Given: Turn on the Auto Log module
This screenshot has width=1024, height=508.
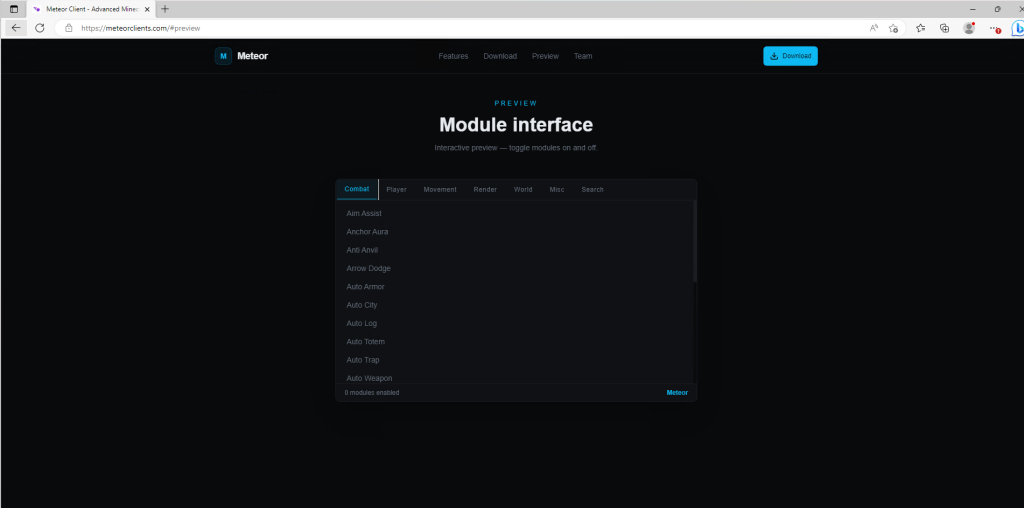Looking at the screenshot, I should pyautogui.click(x=515, y=323).
